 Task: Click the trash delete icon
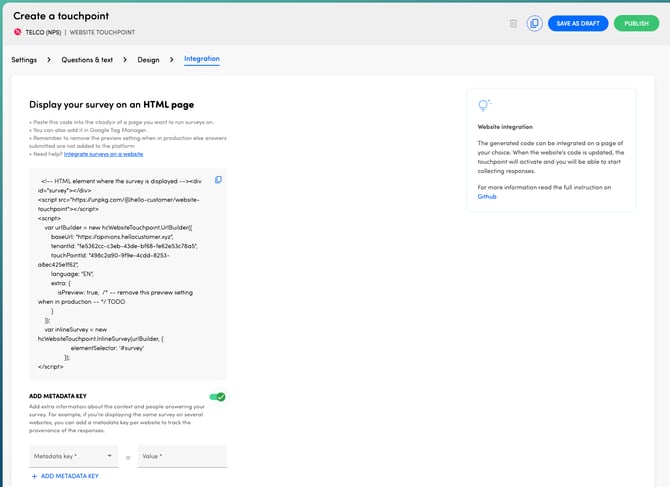click(513, 23)
